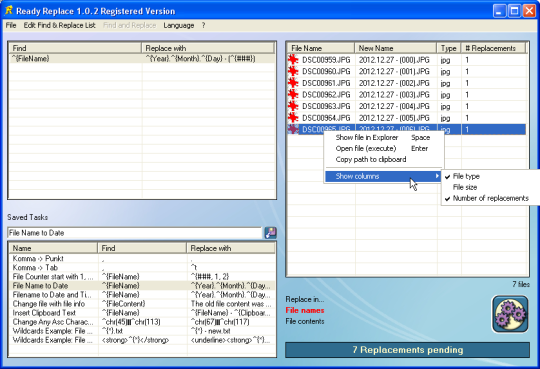The width and height of the screenshot is (540, 369).
Task: Select saved task Insert Clipboard Text
Action: pos(142,313)
